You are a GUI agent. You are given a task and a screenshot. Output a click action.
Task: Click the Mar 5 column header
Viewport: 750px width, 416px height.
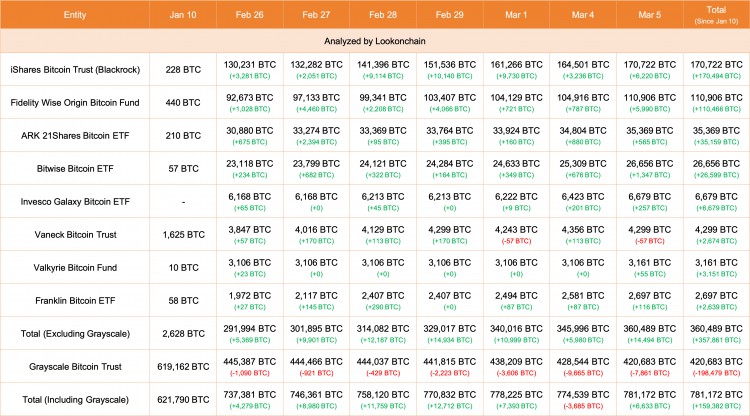point(650,15)
